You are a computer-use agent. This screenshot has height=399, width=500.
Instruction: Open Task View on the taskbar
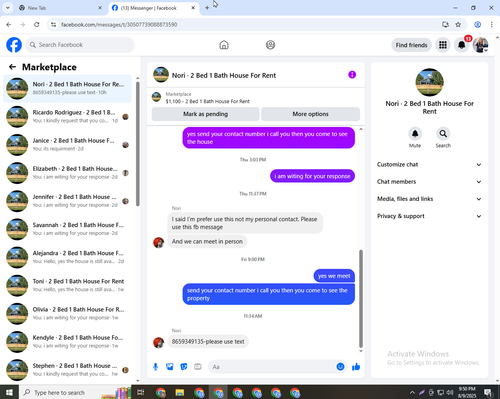(141, 392)
